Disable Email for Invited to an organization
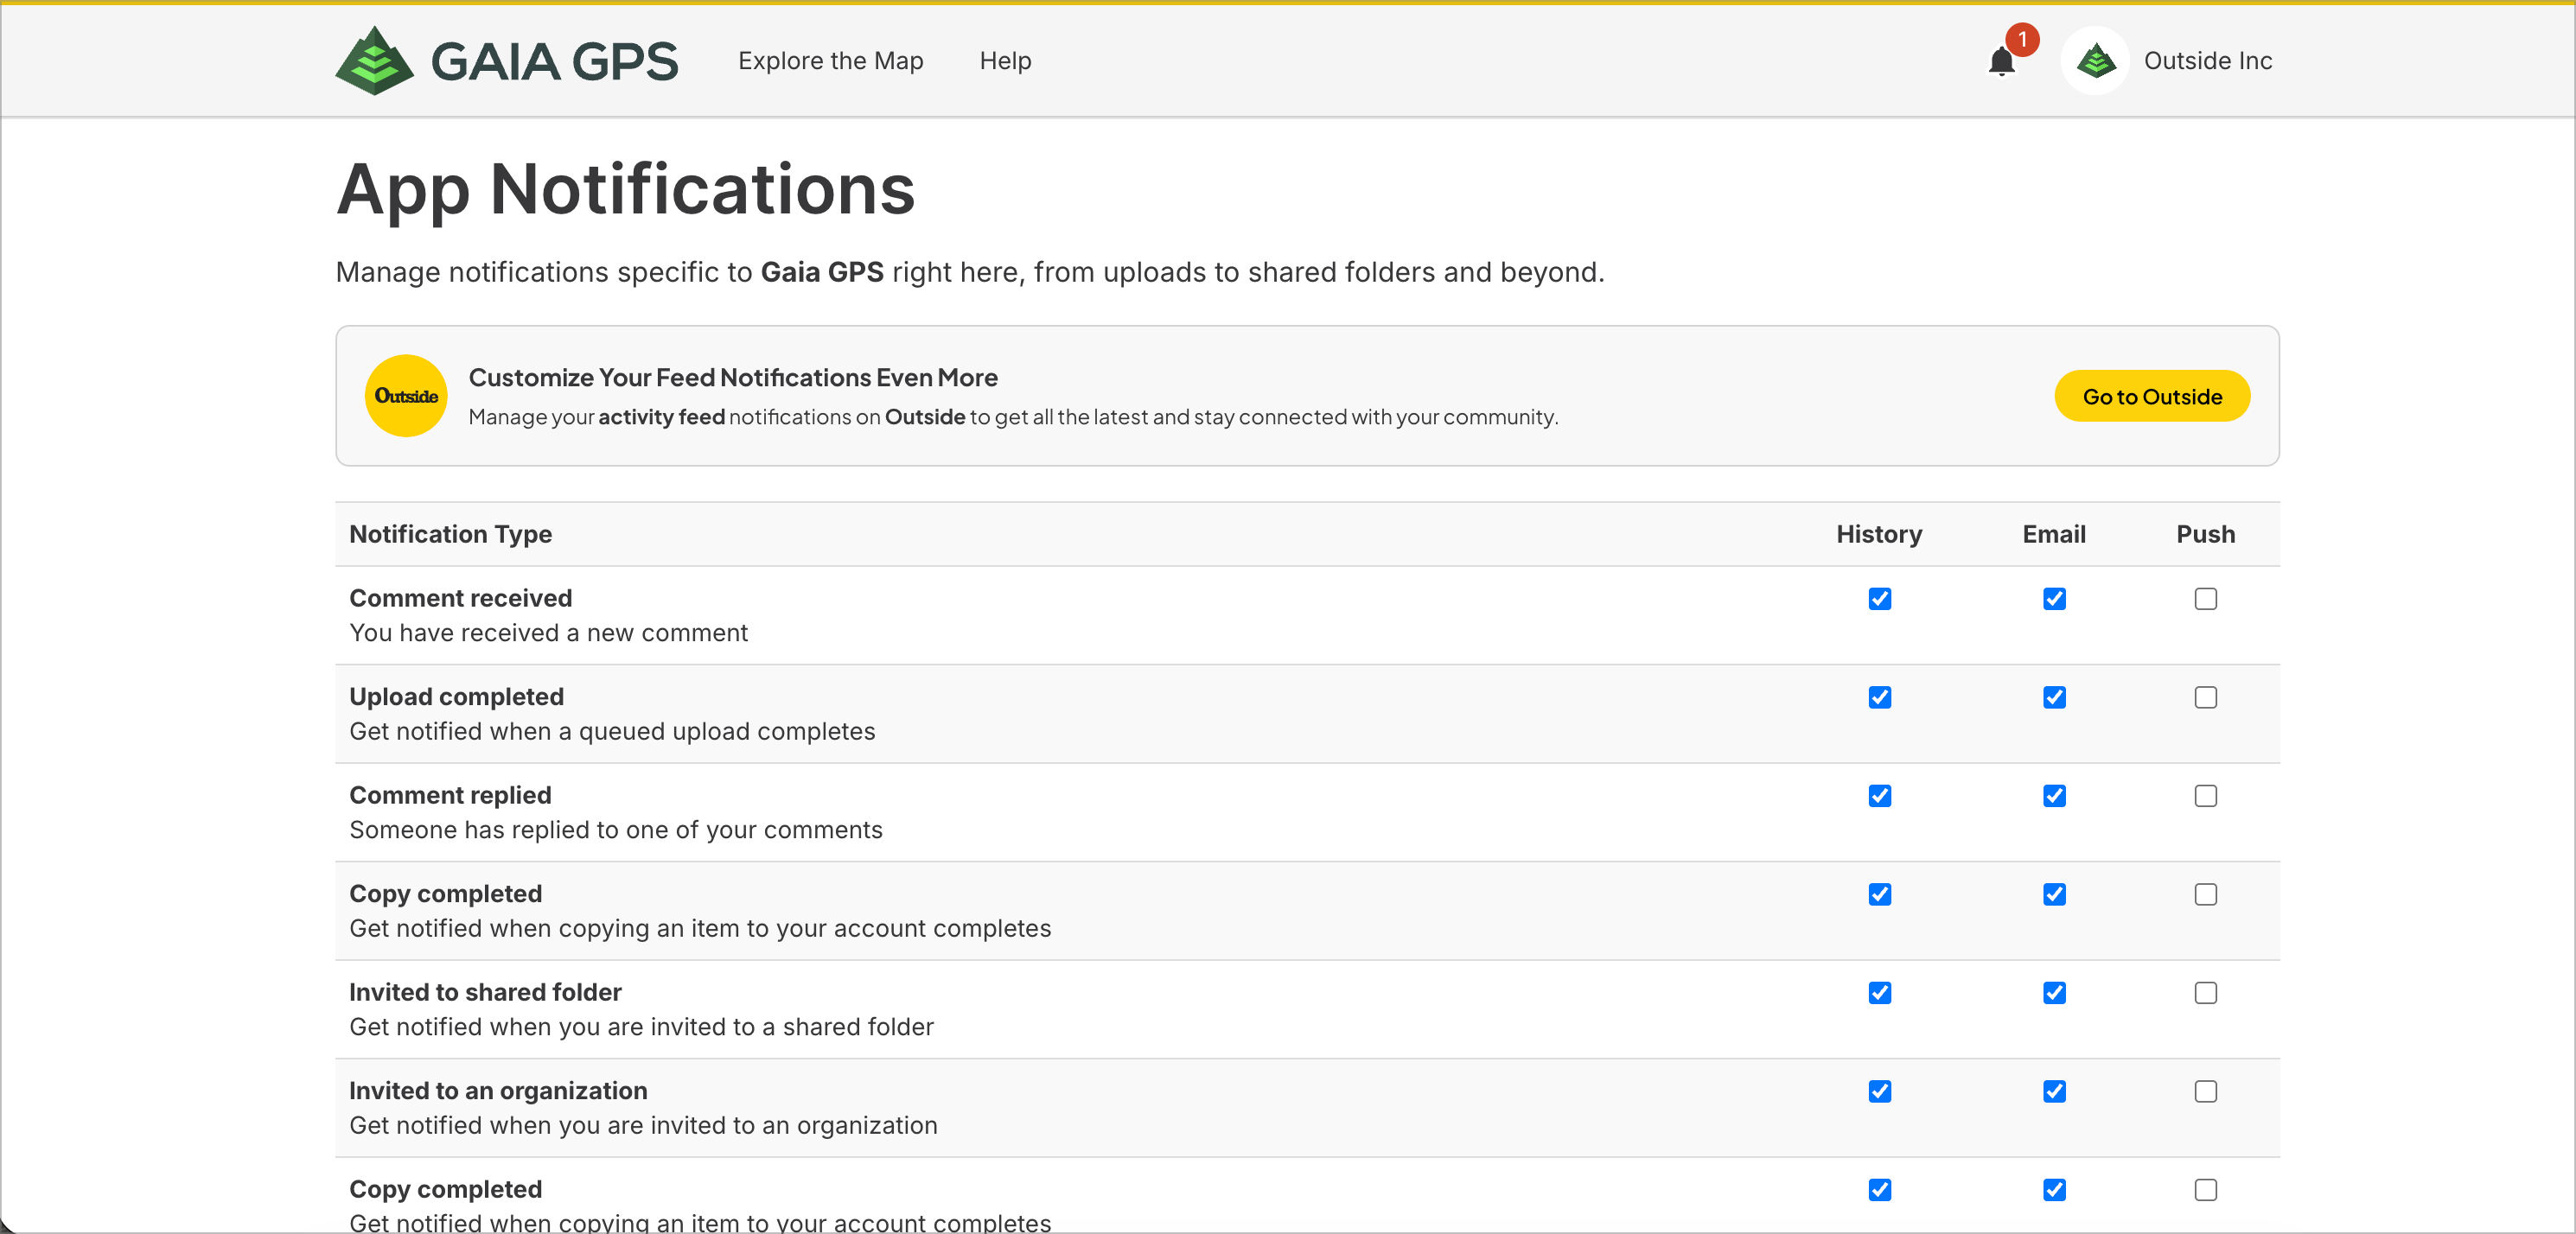The width and height of the screenshot is (2576, 1234). (x=2054, y=1091)
